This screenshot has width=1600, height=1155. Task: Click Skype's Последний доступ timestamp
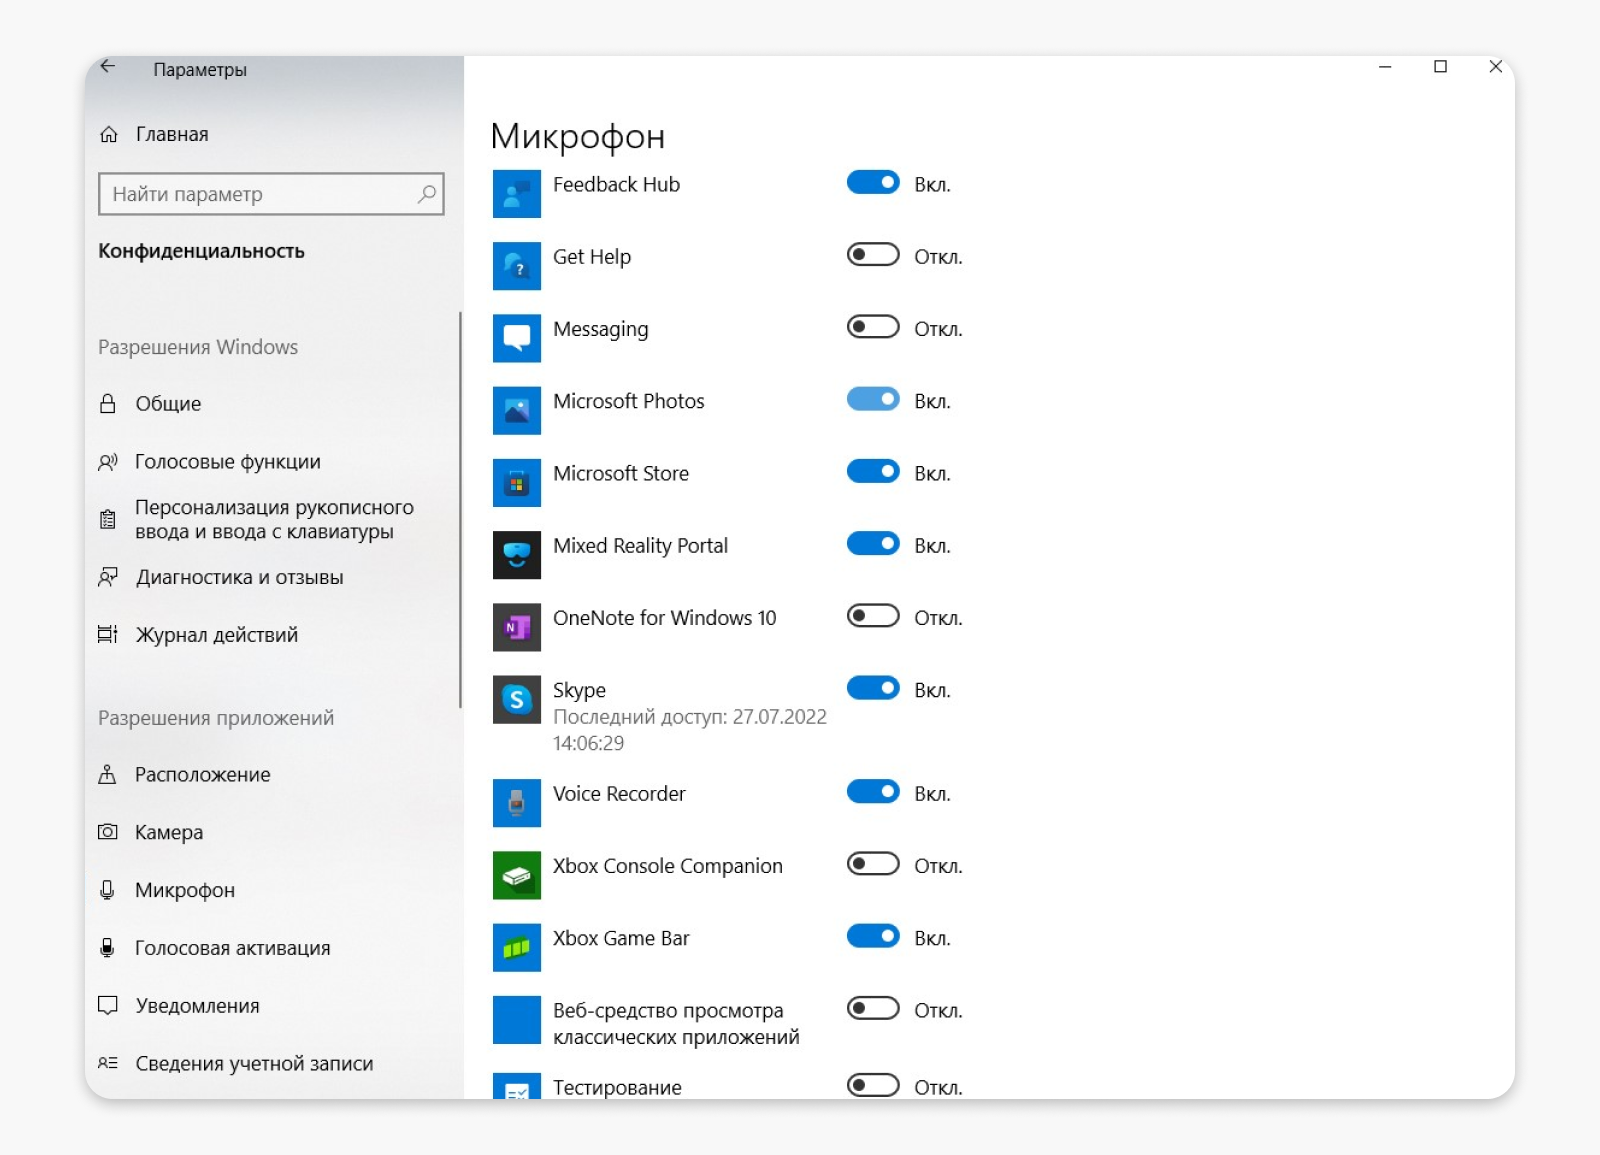pyautogui.click(x=690, y=730)
